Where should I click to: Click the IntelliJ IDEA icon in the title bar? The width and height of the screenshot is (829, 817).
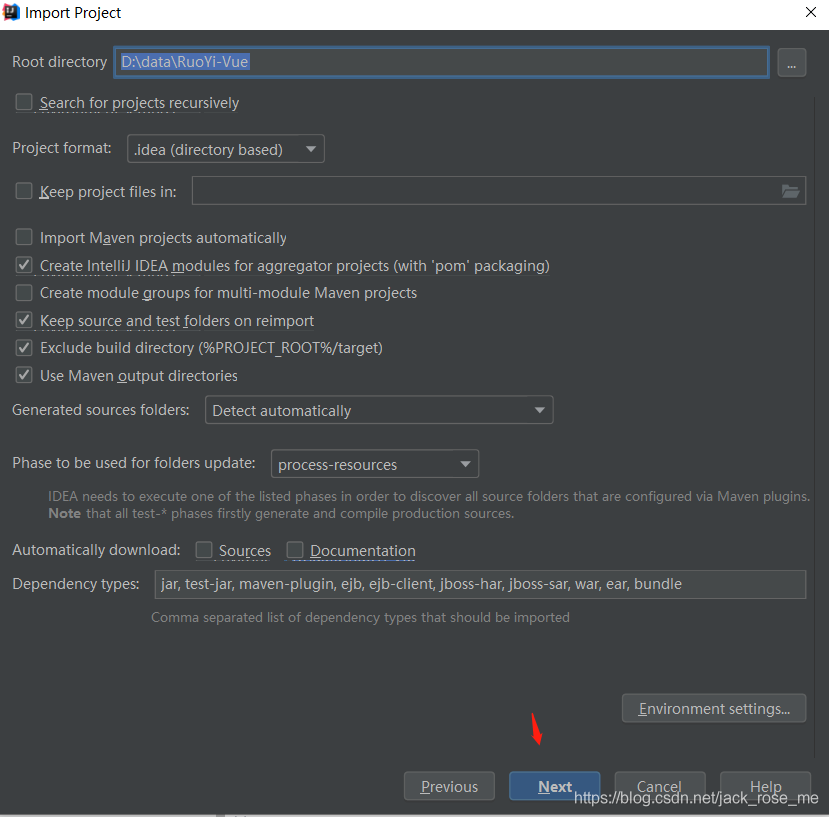click(11, 12)
